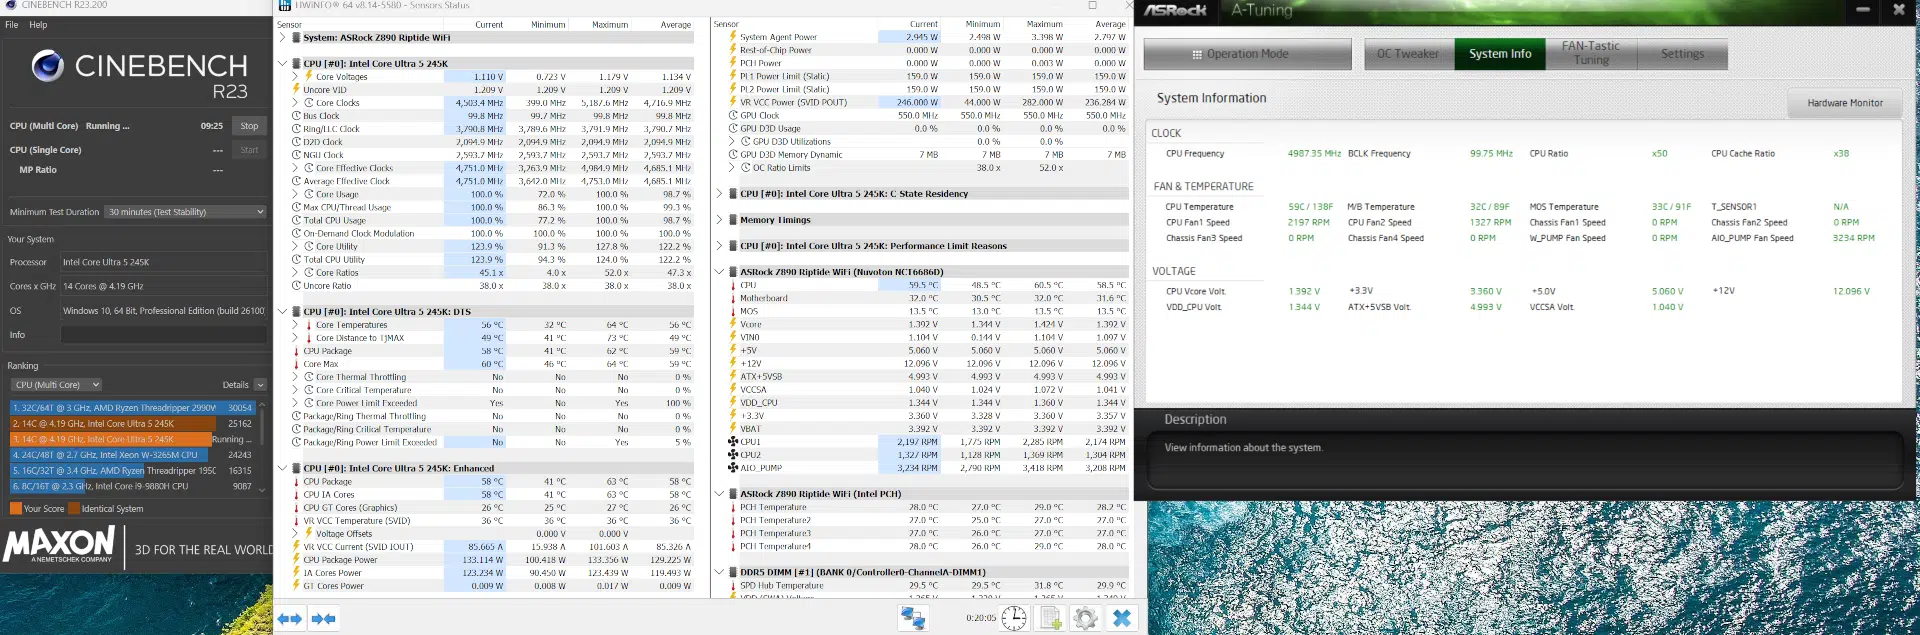Open the Settings tab in A-Tuning
Image resolution: width=1920 pixels, height=635 pixels.
tap(1682, 54)
